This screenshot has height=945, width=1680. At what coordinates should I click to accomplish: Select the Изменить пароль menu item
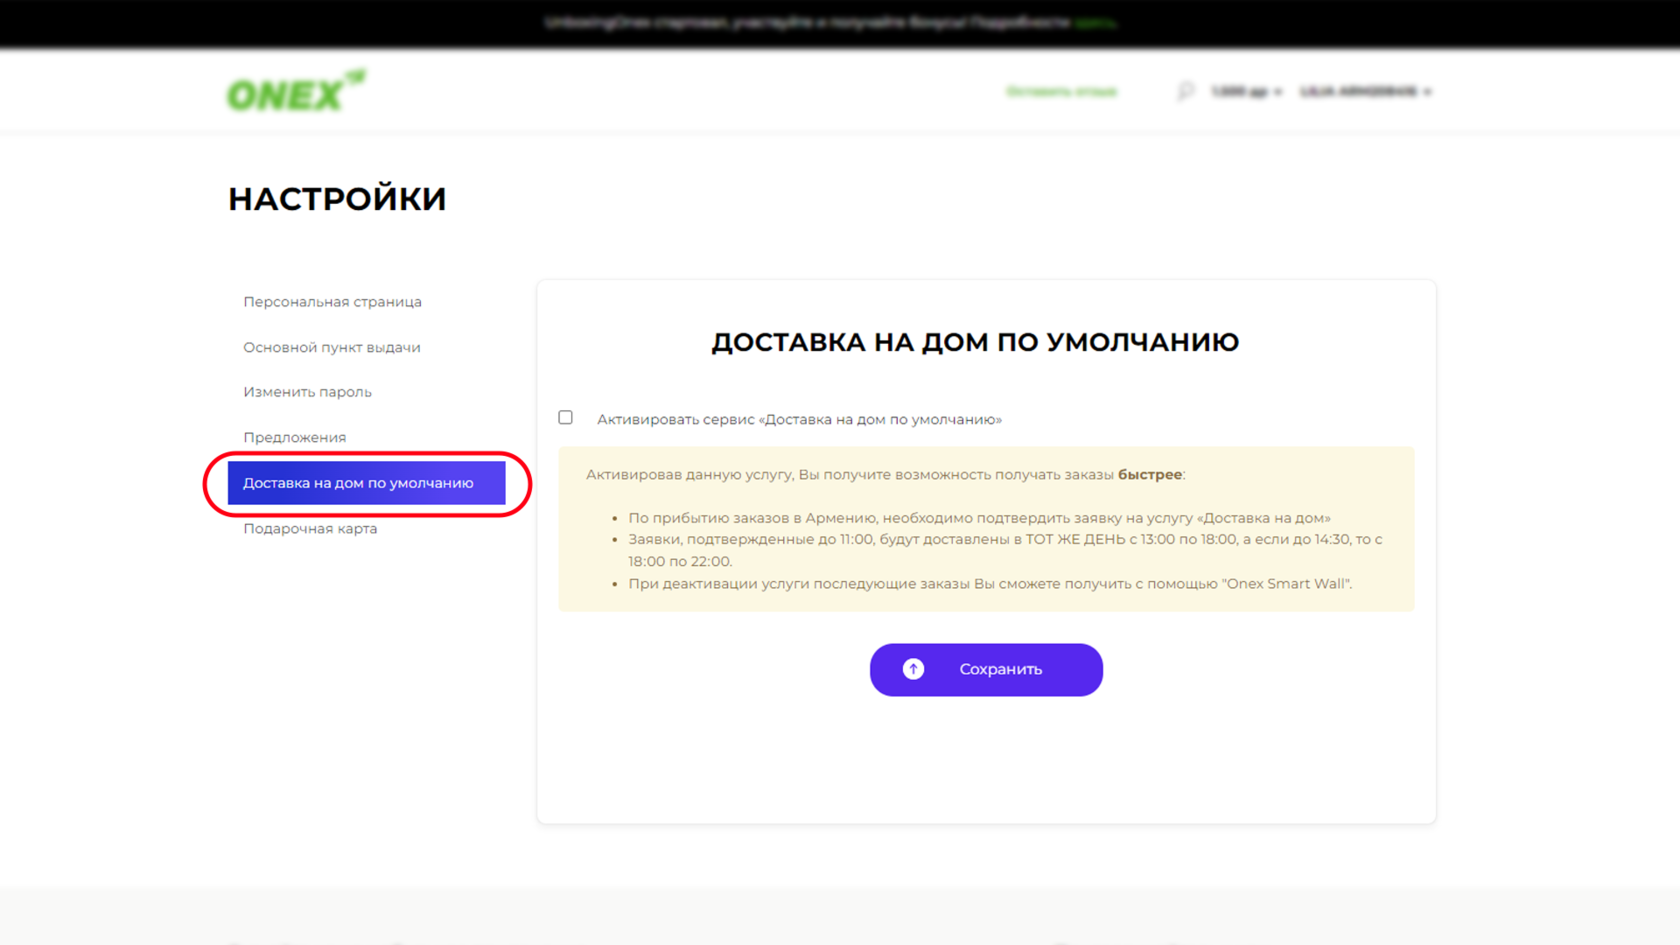307,392
